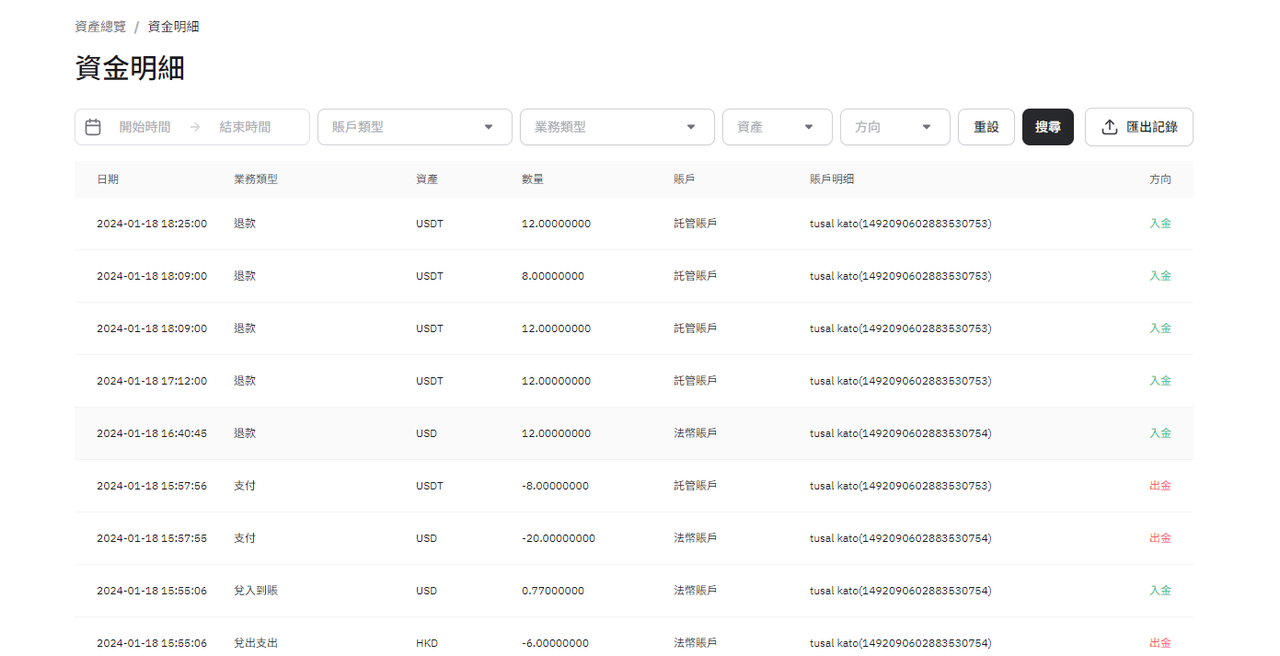Click the export upload icon beside 匯出記錄
This screenshot has width=1280, height=656.
(1109, 127)
